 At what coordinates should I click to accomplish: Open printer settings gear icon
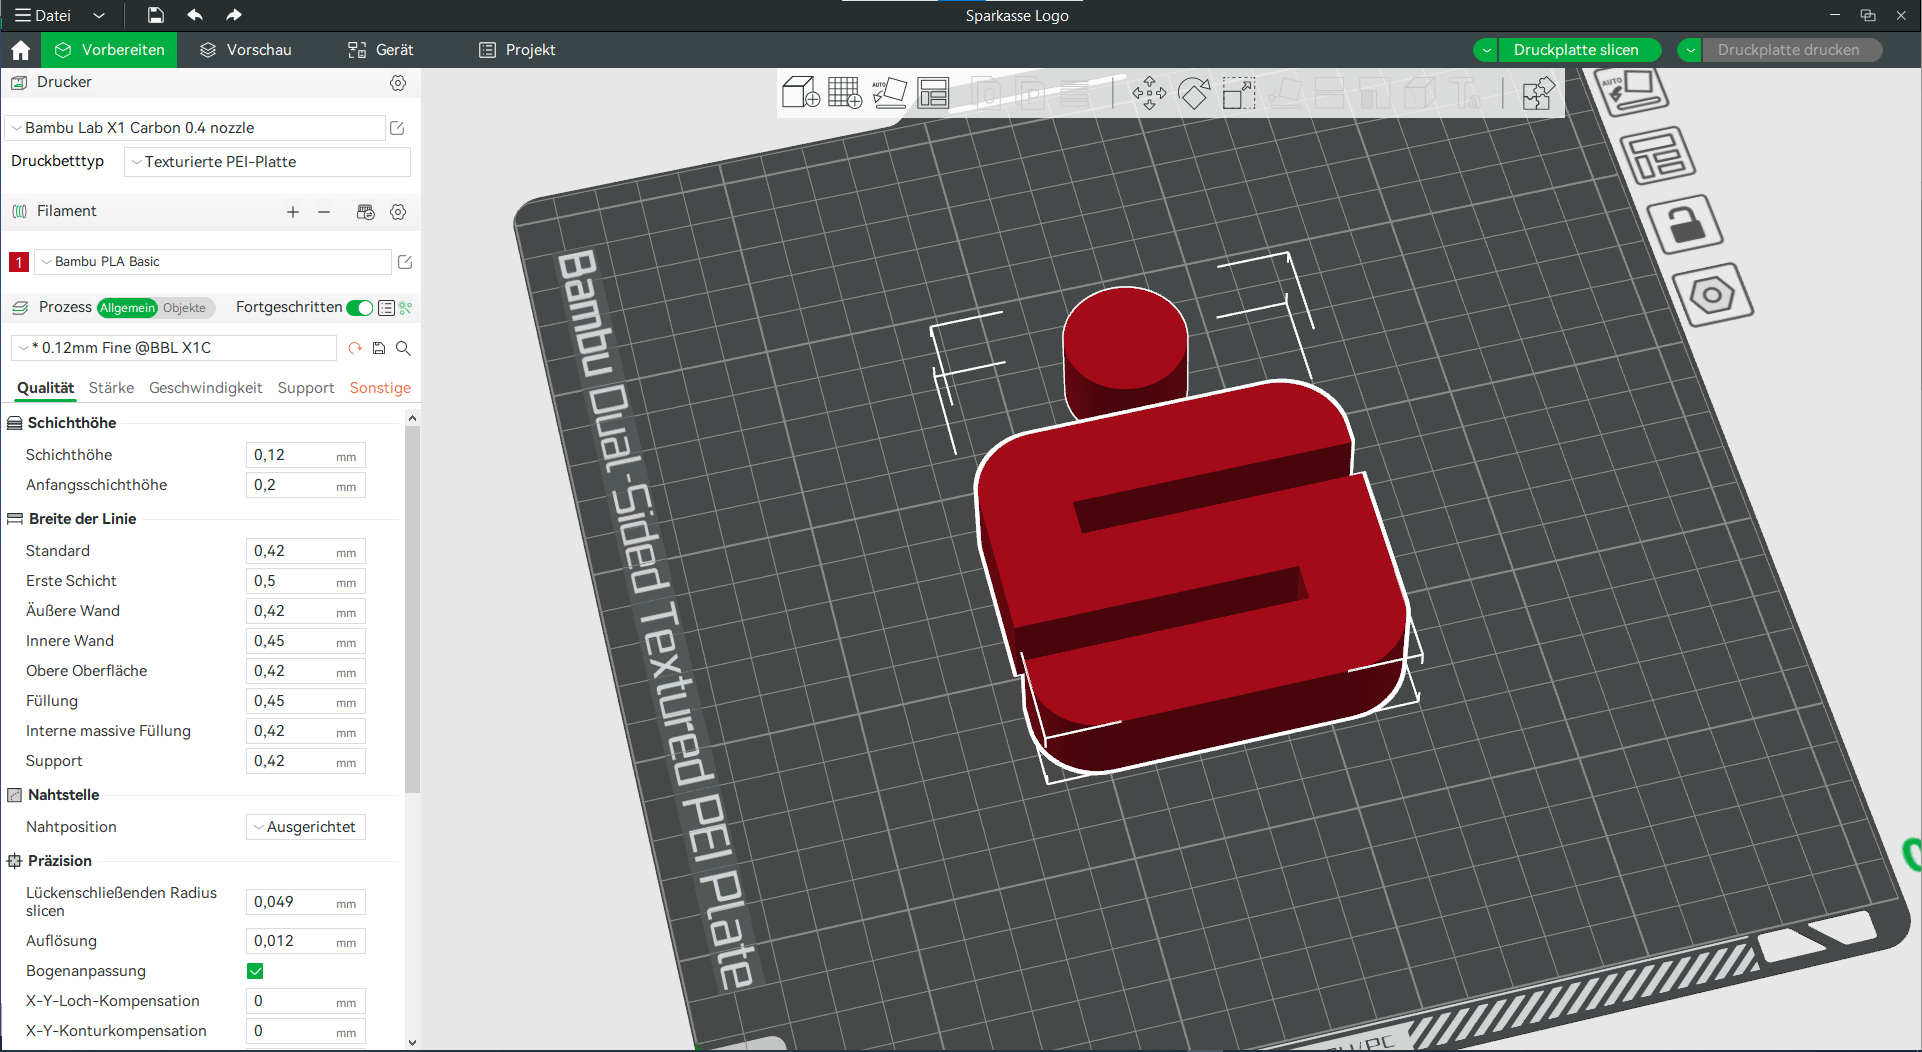(x=398, y=83)
